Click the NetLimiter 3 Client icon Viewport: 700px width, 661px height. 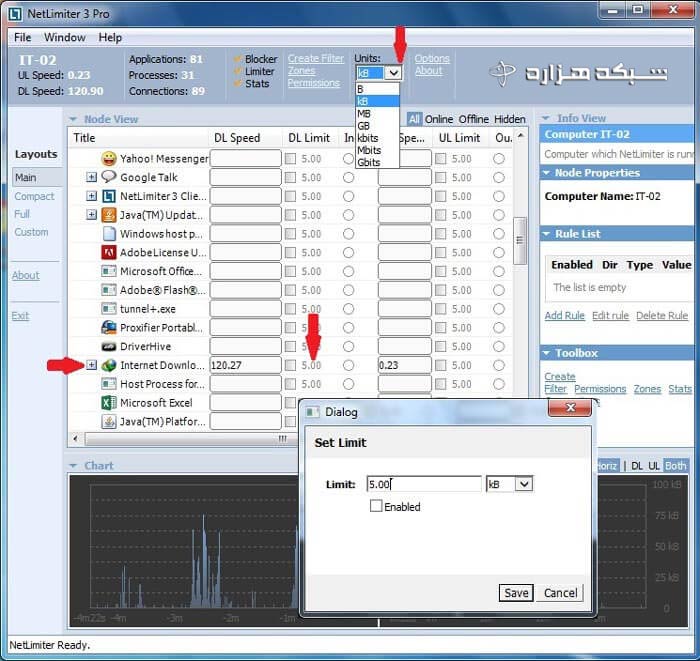108,196
